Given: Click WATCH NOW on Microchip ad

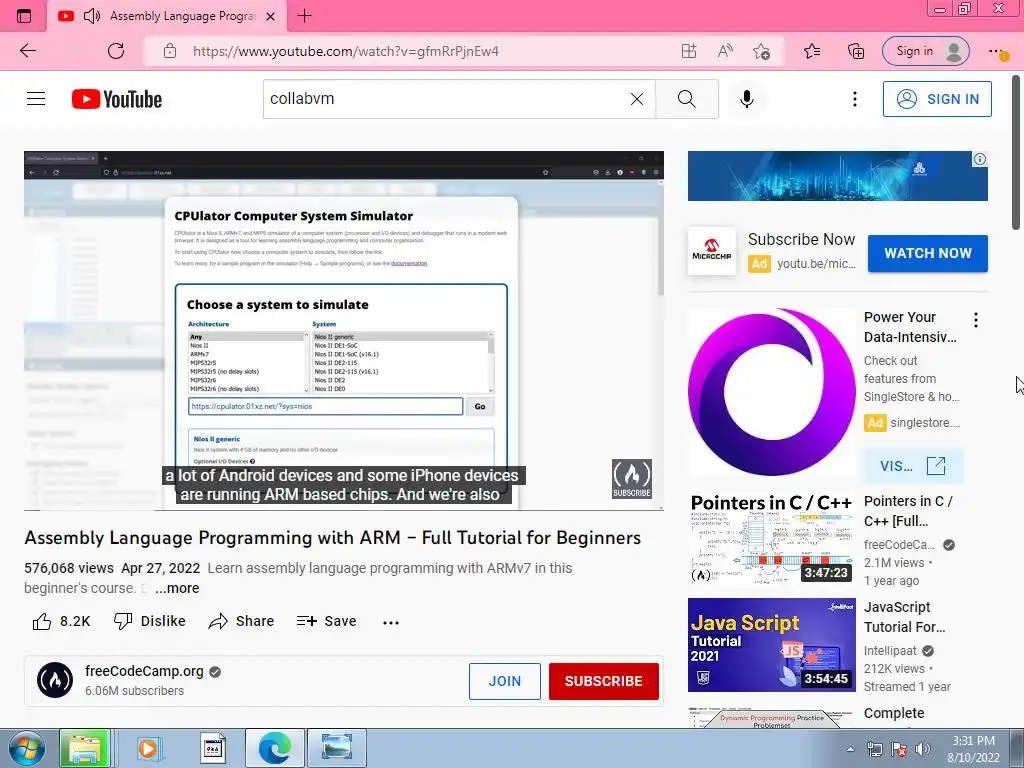Looking at the screenshot, I should 927,253.
